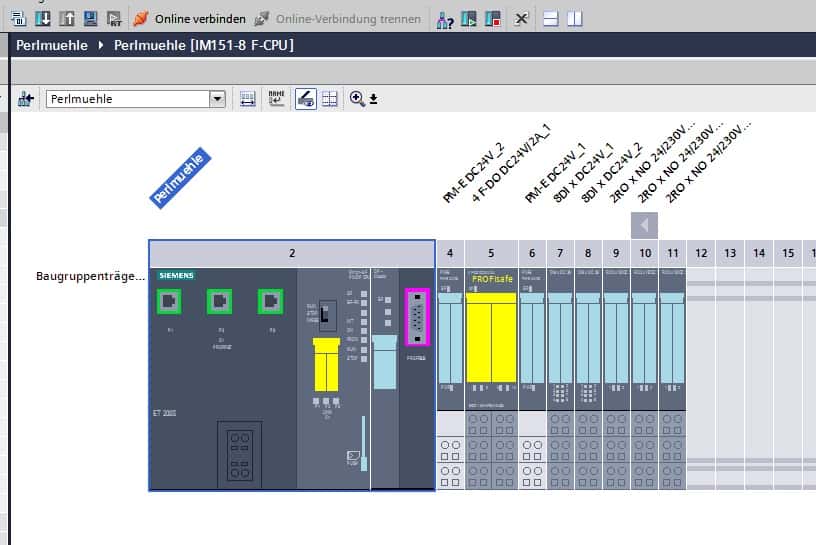Click Online verbinden to connect
This screenshot has width=816, height=545.
(x=189, y=19)
